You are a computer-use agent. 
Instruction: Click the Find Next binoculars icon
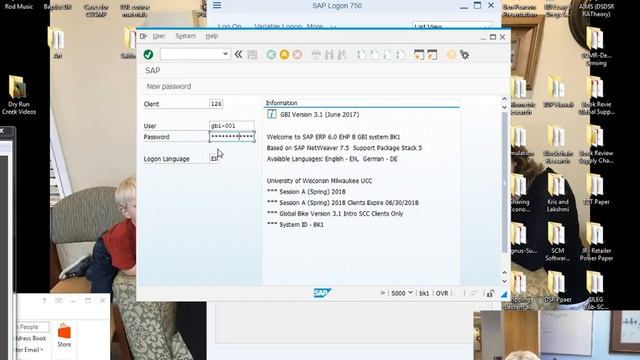pos(342,55)
